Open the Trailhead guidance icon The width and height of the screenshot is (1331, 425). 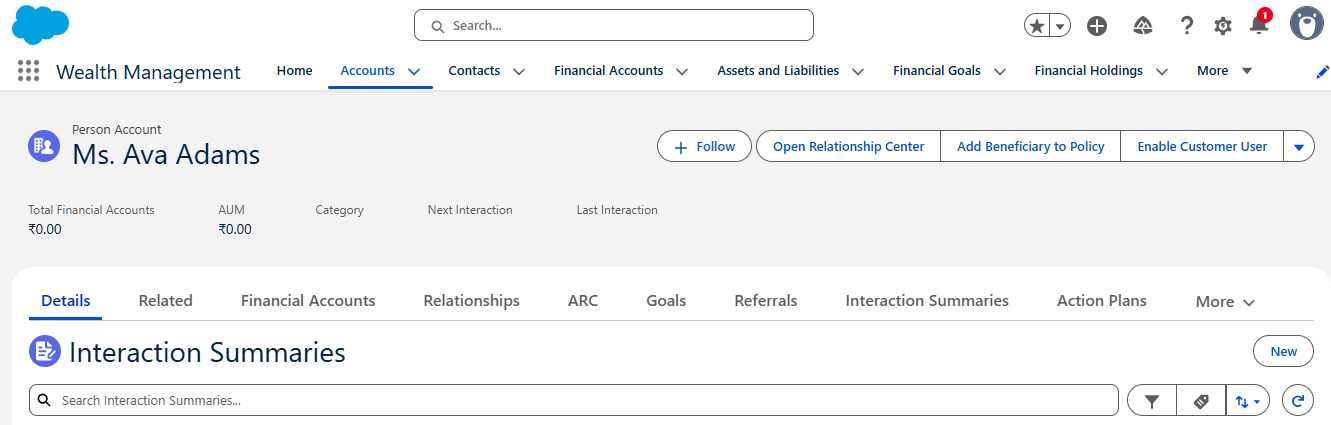click(x=1143, y=26)
